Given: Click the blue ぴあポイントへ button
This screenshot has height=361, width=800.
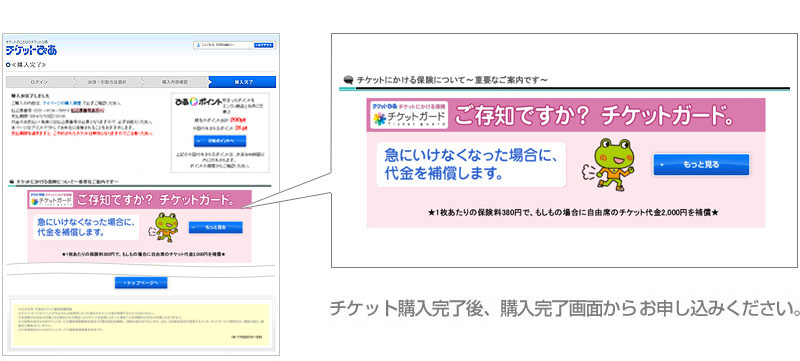Looking at the screenshot, I should (220, 141).
